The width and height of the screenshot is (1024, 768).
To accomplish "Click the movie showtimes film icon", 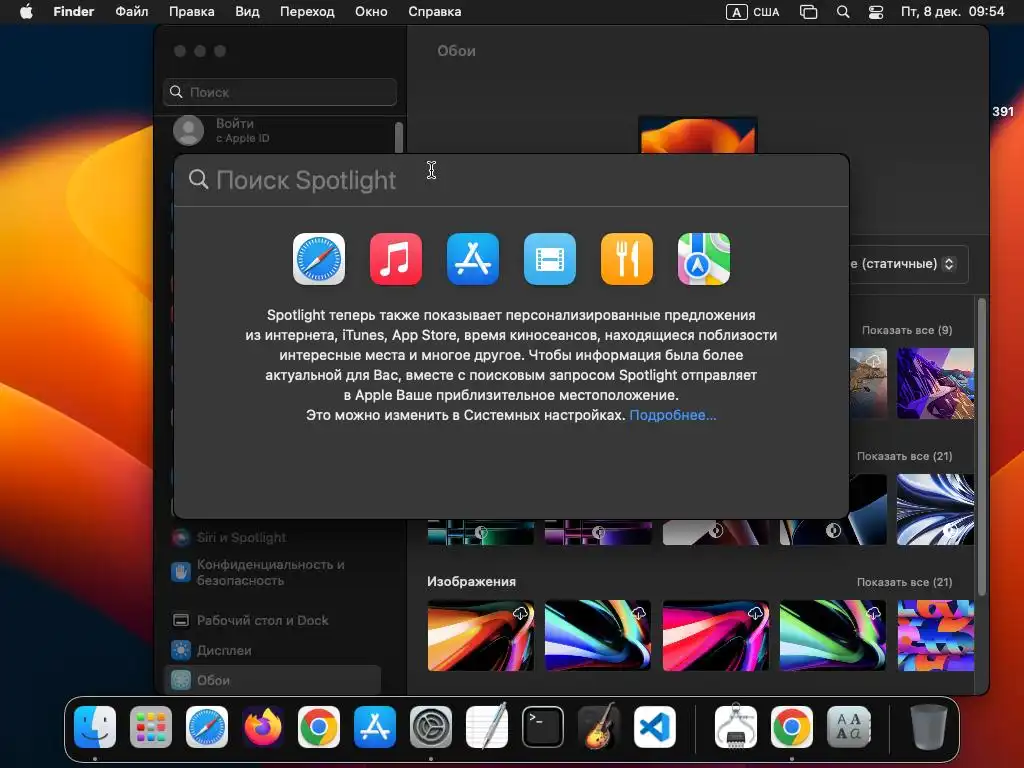I will coord(550,259).
